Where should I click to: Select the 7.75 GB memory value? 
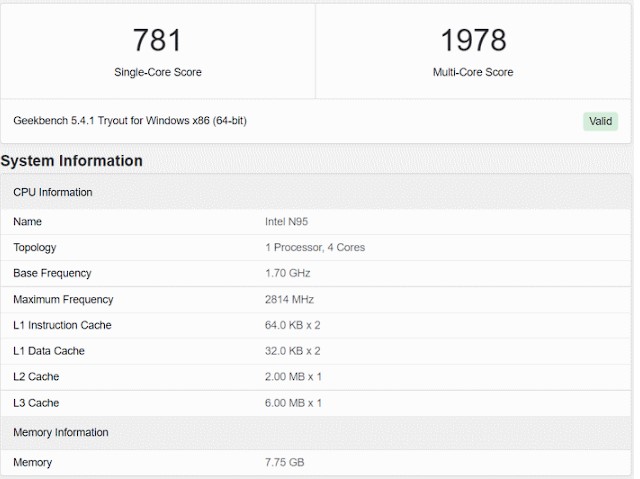coord(285,462)
